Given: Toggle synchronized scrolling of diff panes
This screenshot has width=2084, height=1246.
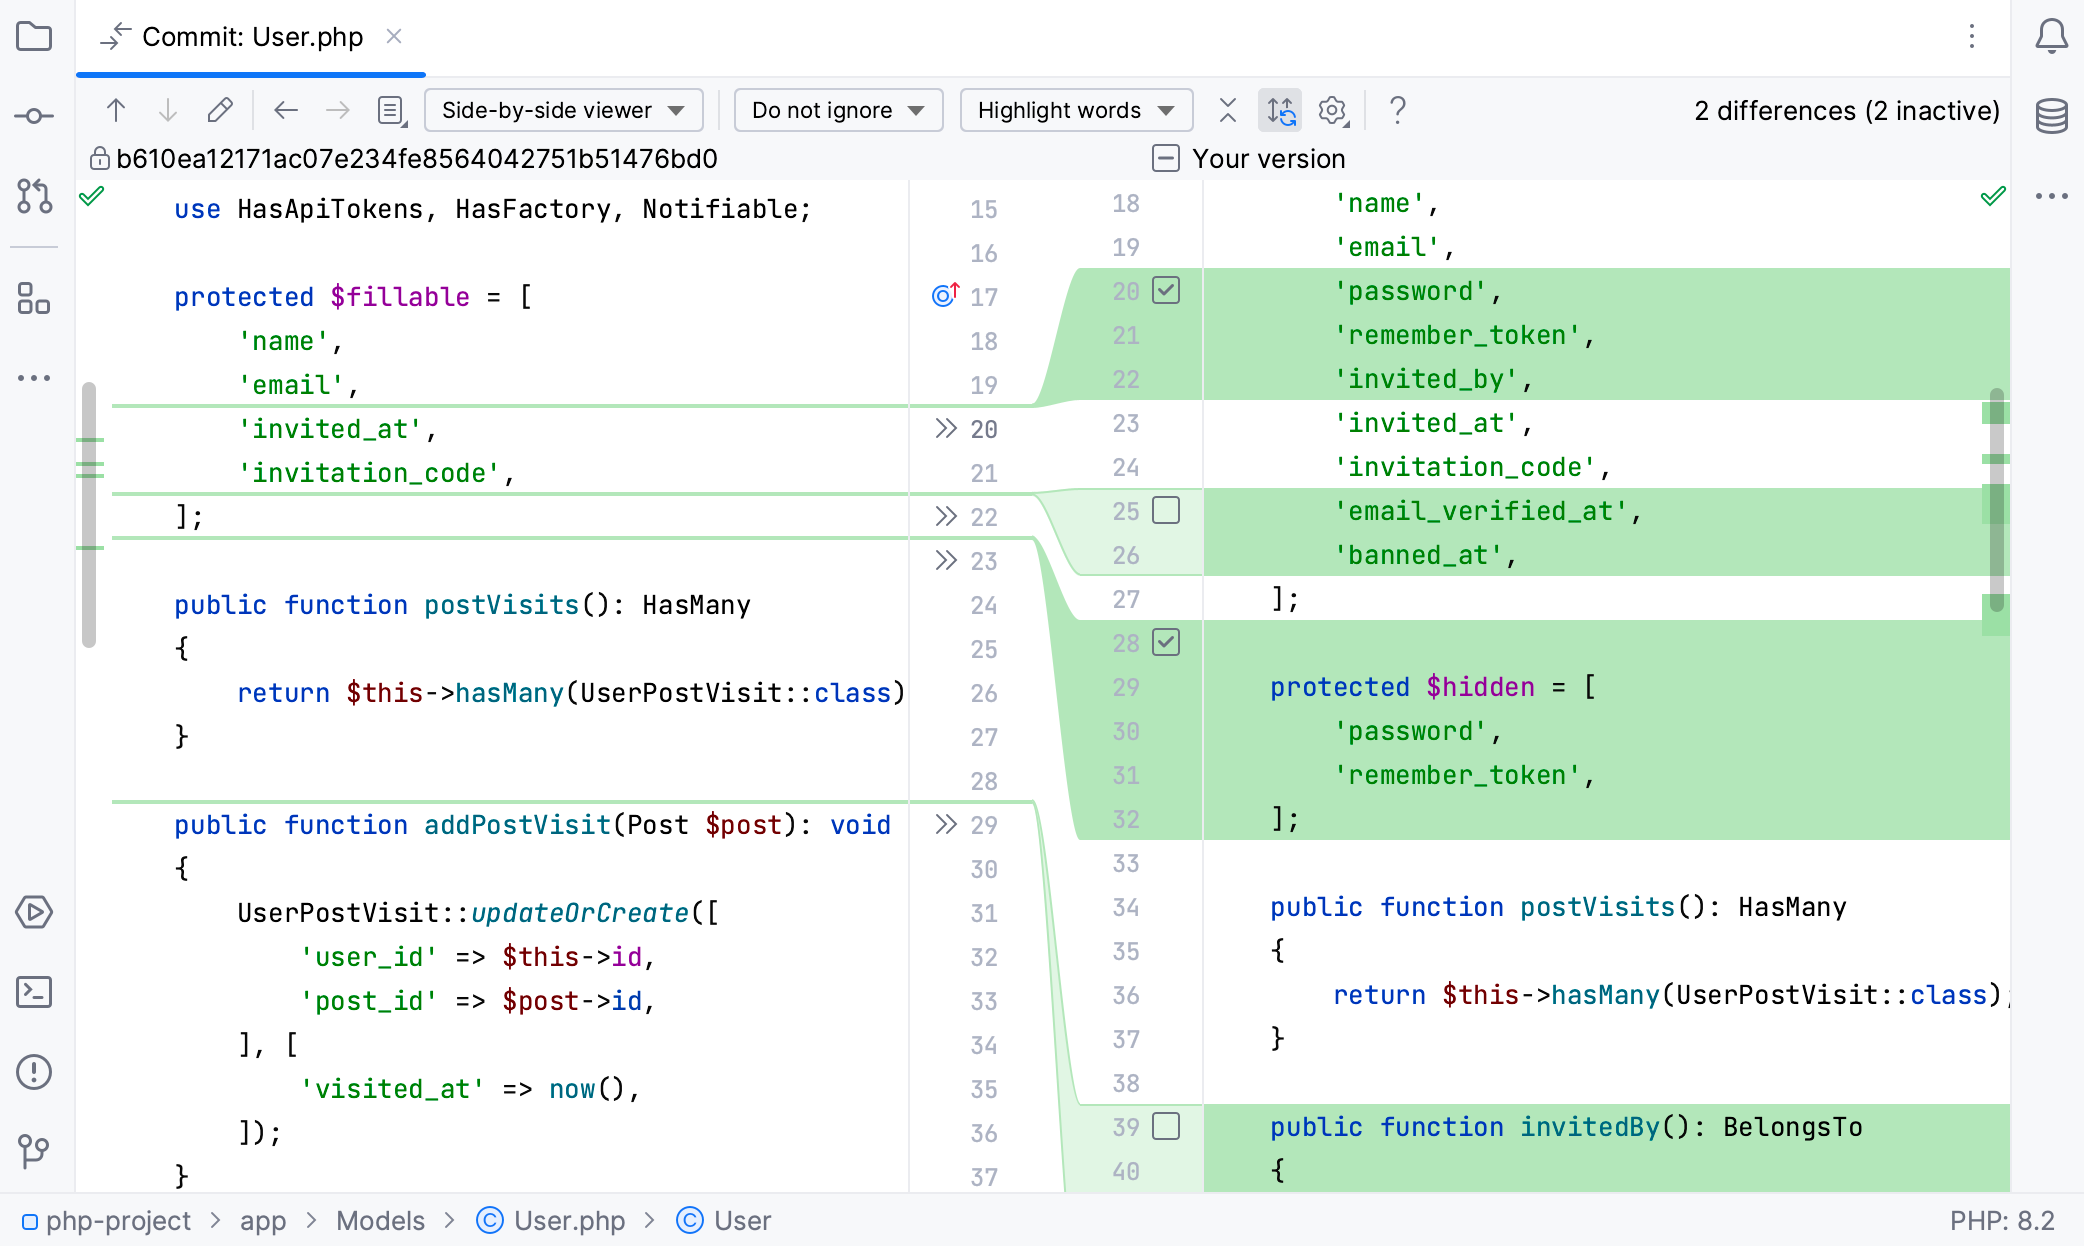Looking at the screenshot, I should coord(1280,110).
